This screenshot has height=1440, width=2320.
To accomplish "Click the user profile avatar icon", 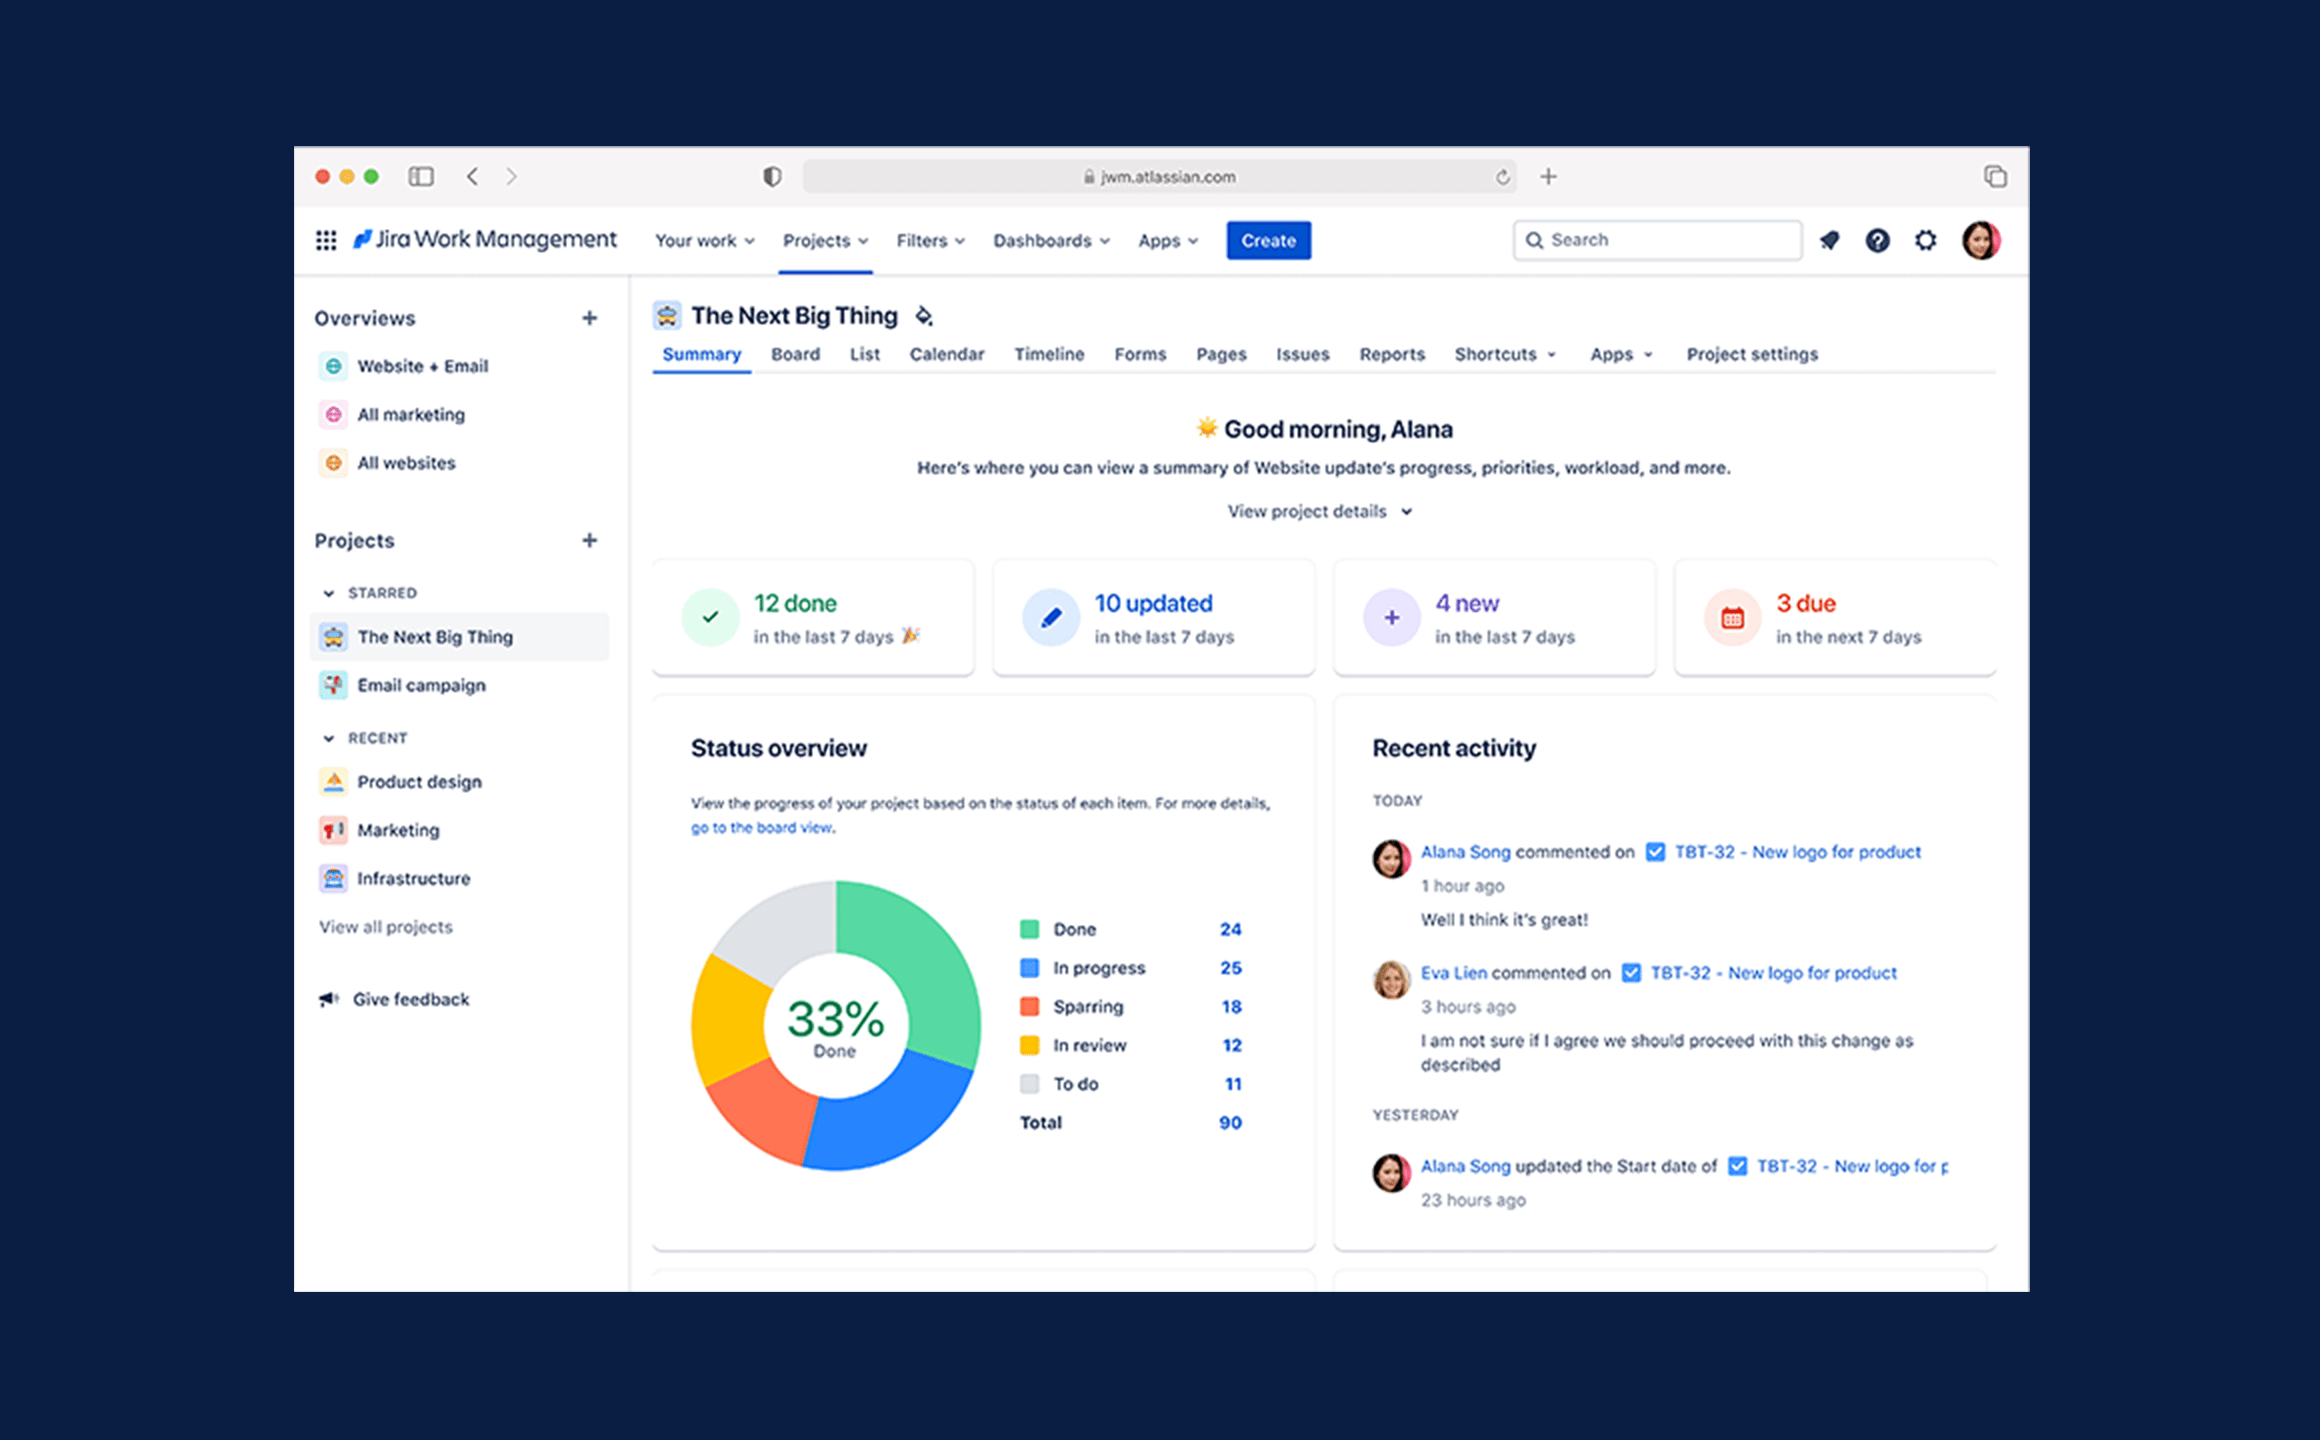I will (x=1982, y=241).
